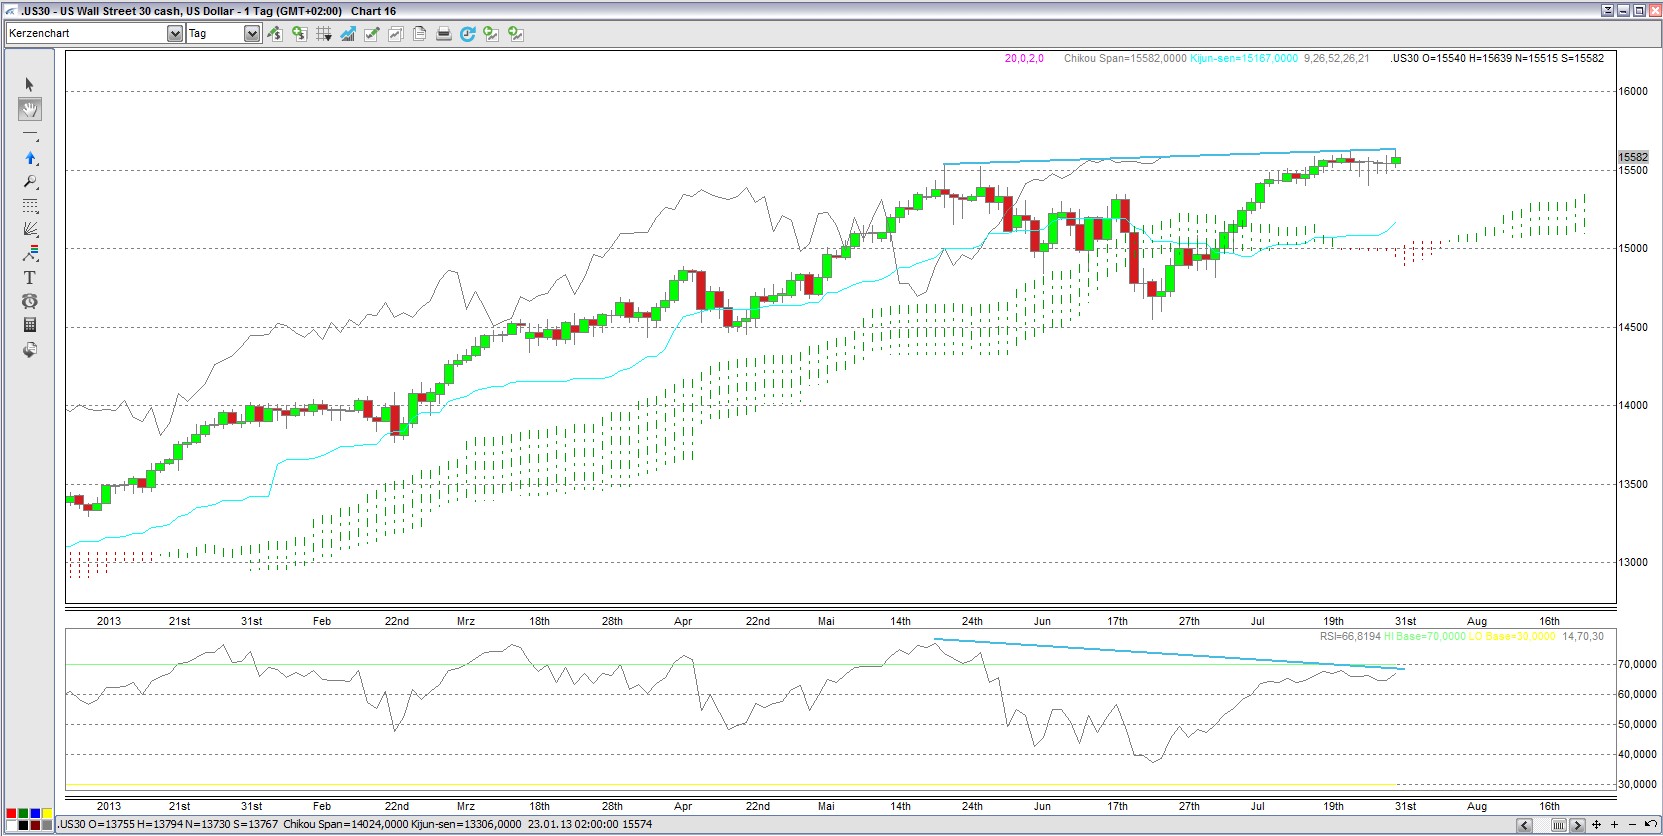Activate the hand pan tool
The image size is (1663, 836).
29,109
